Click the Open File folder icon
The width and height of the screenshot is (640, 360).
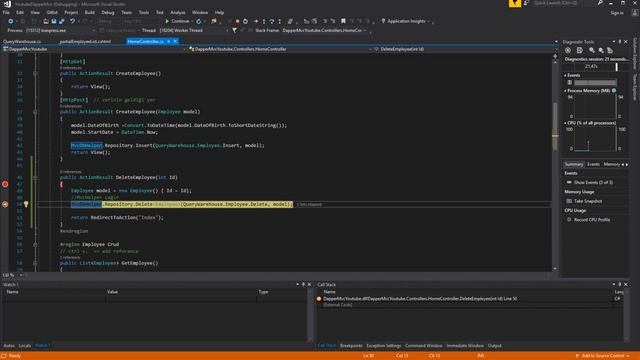(46, 21)
